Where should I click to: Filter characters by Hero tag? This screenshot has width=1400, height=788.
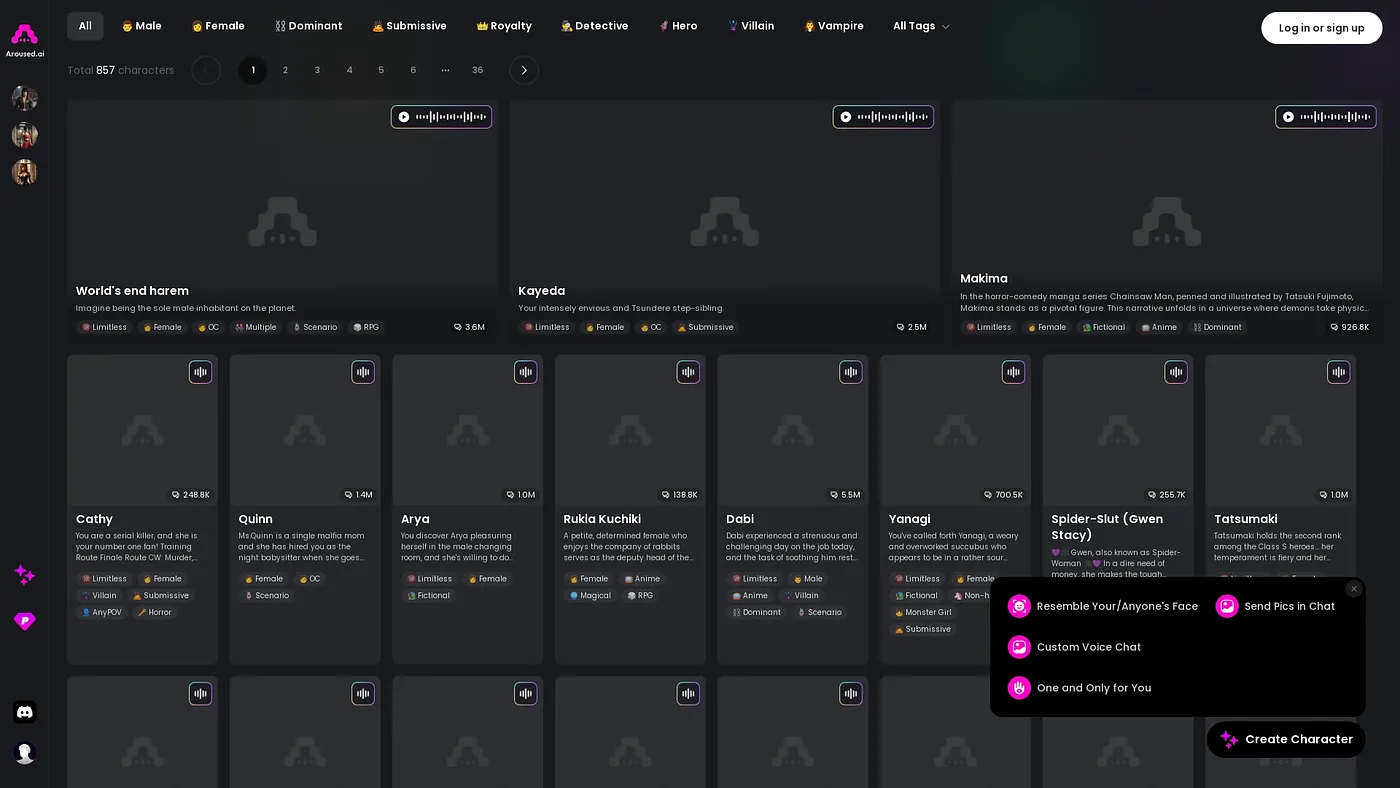click(x=678, y=26)
